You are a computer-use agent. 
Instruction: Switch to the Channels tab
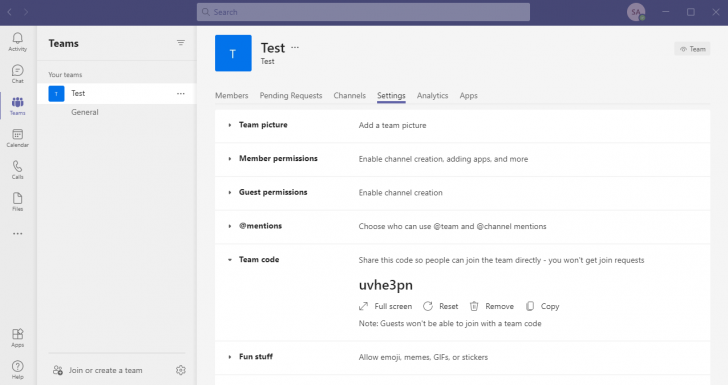pos(350,95)
